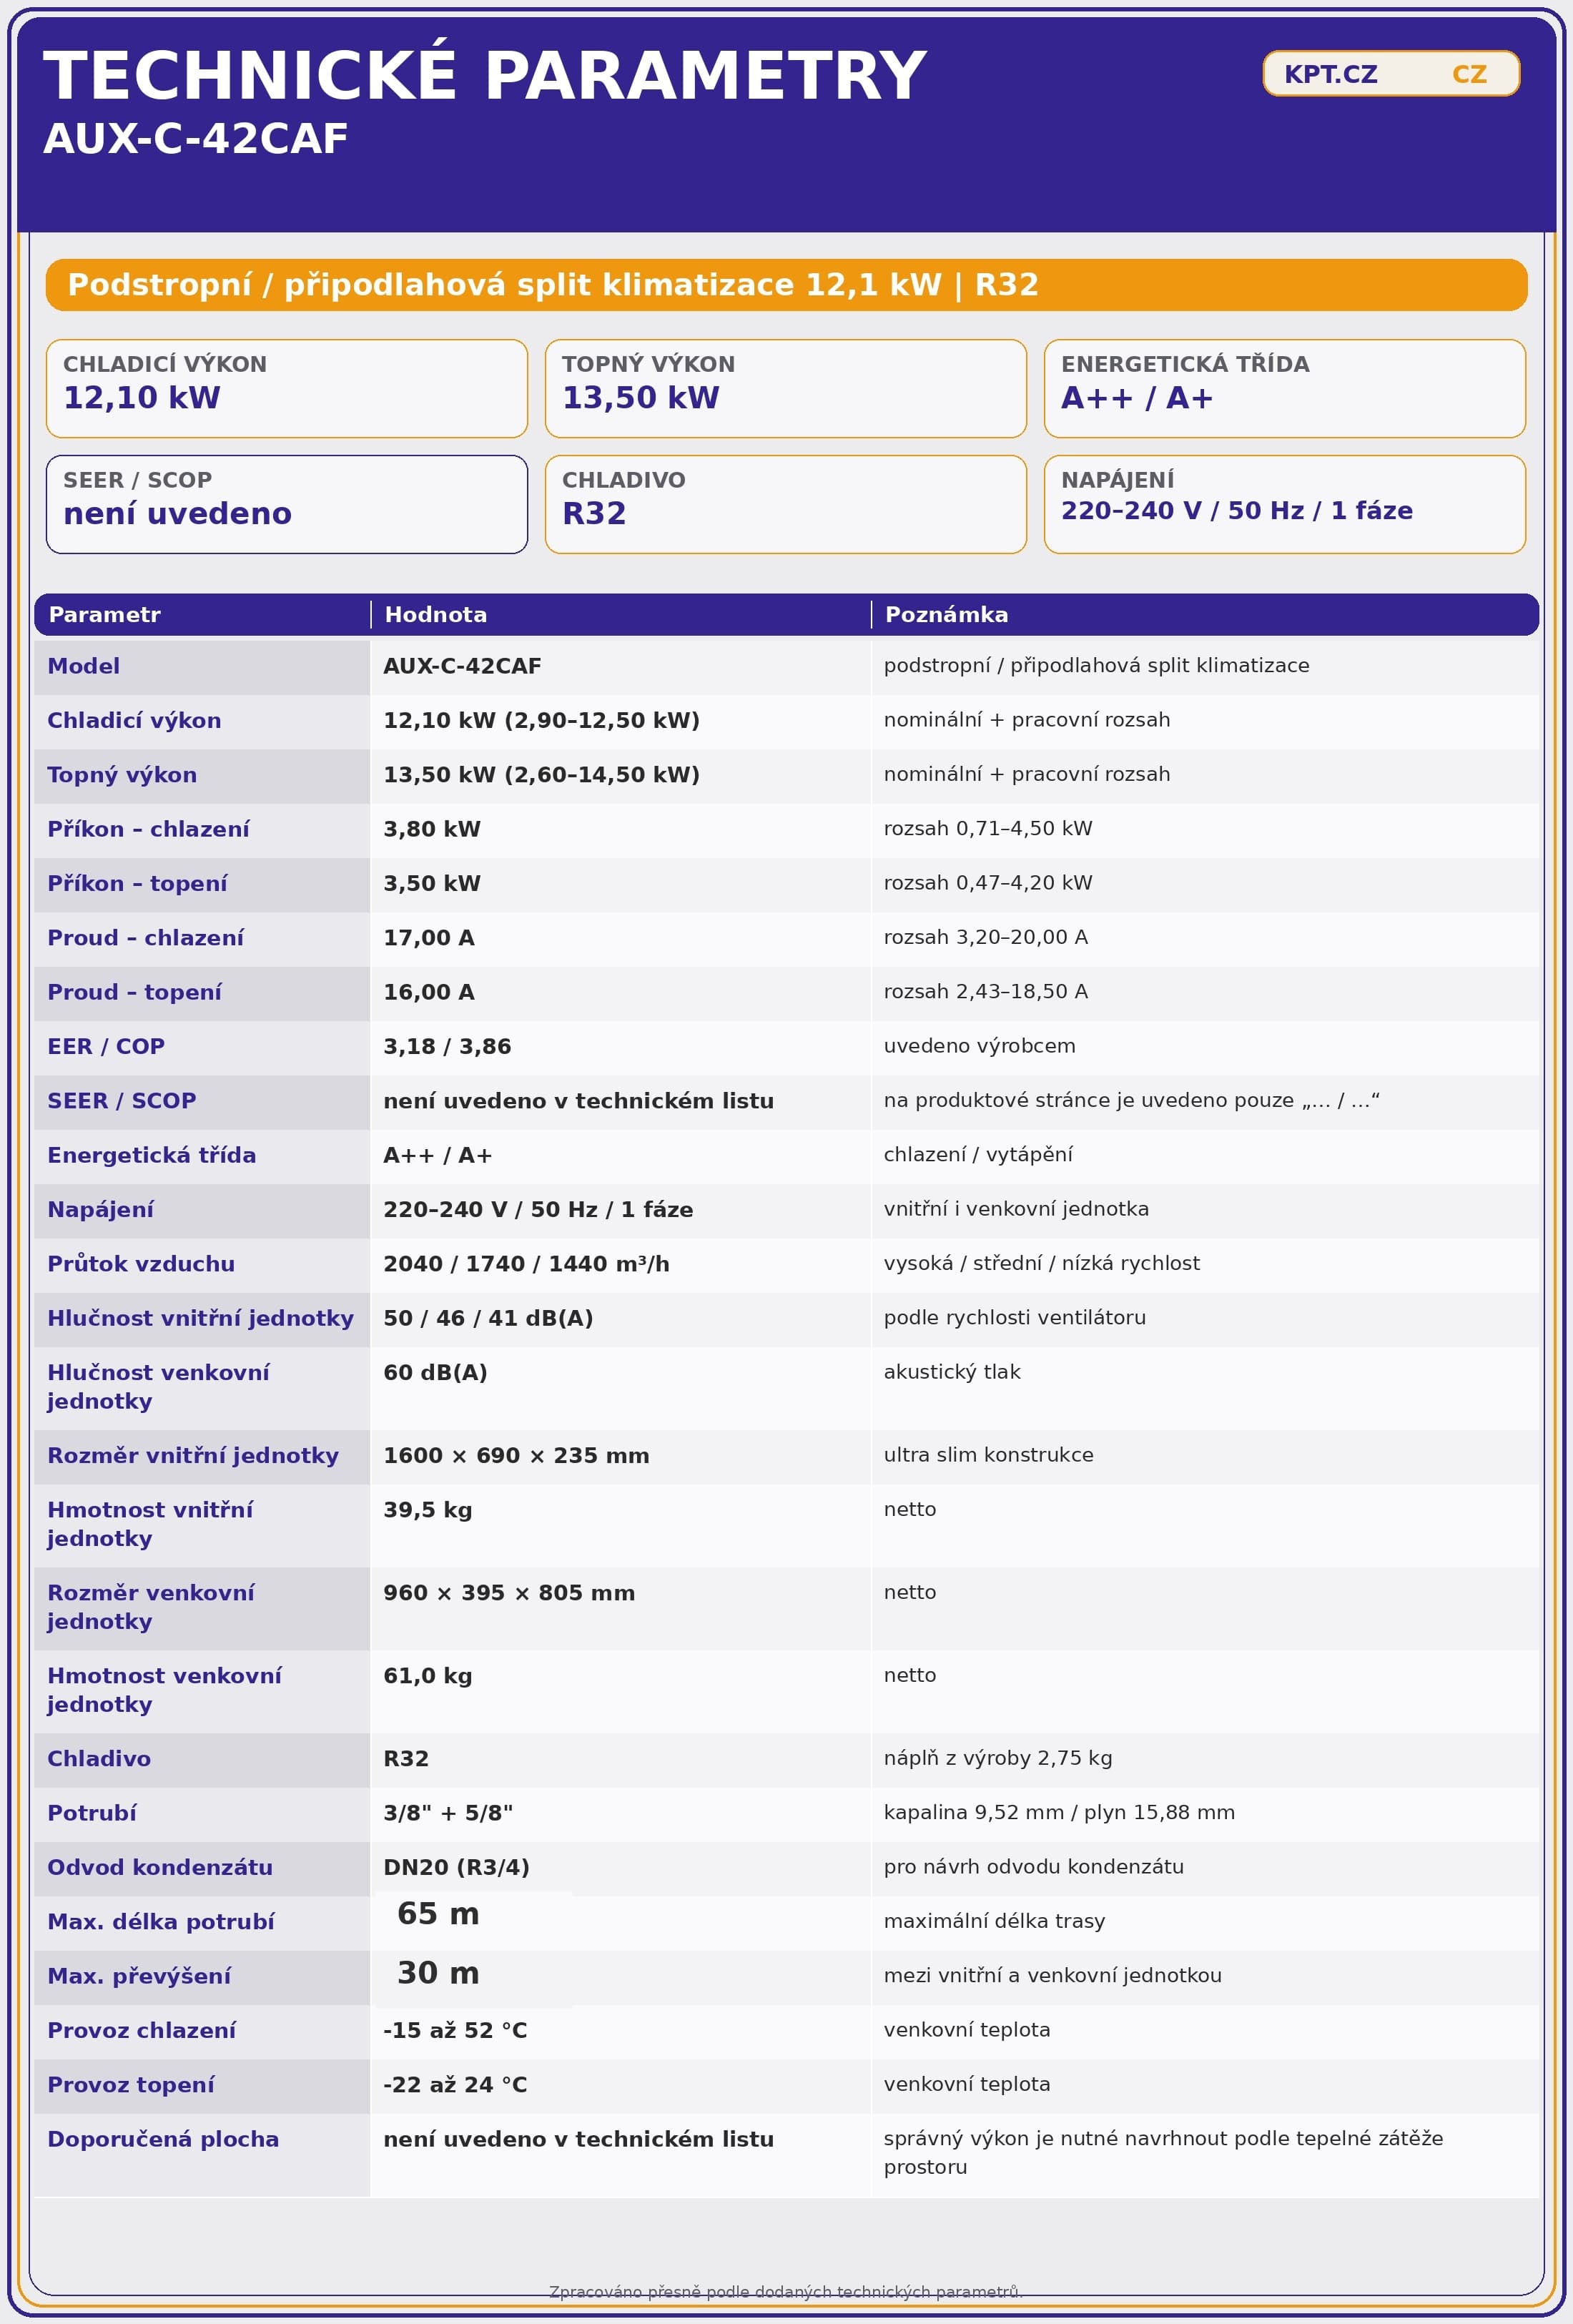
Task: Select the Model row label
Action: coord(84,666)
